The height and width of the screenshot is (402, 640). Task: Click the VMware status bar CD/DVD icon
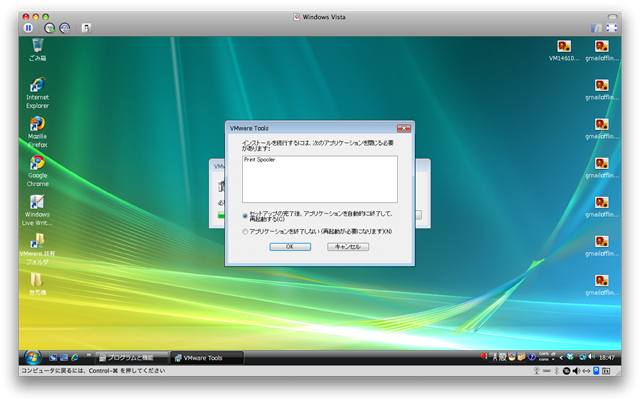click(566, 371)
